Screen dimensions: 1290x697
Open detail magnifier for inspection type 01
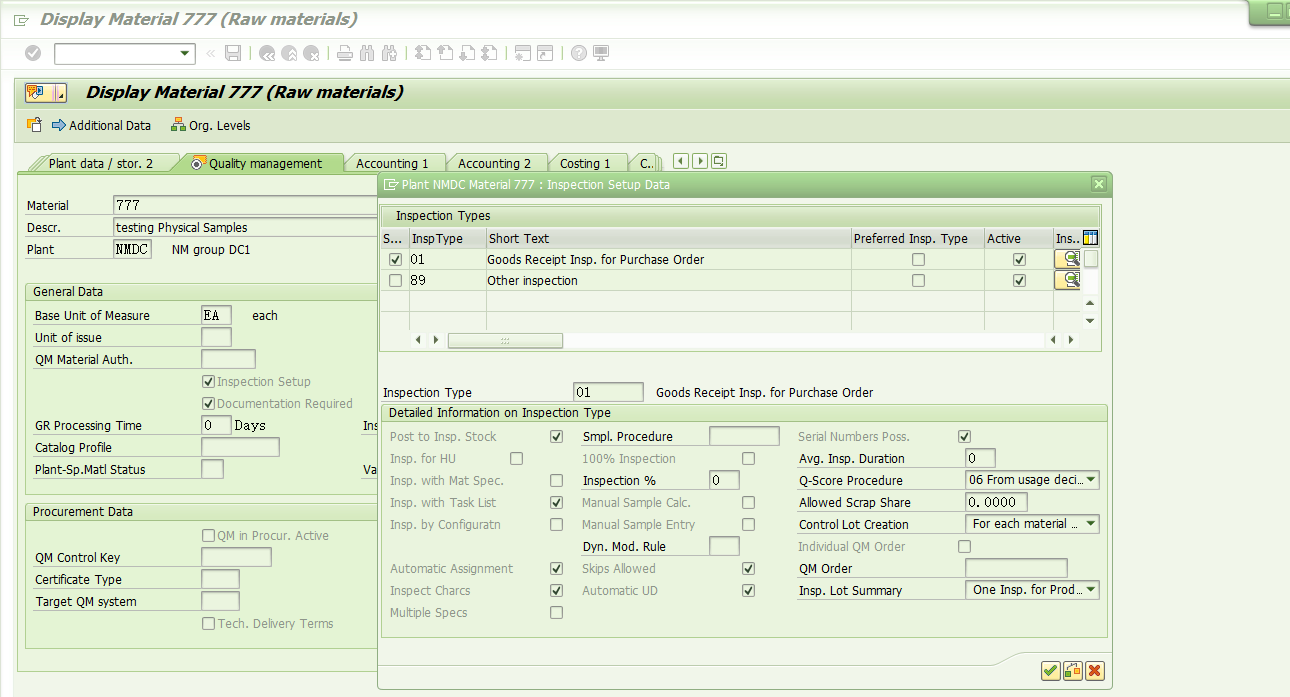(1066, 258)
